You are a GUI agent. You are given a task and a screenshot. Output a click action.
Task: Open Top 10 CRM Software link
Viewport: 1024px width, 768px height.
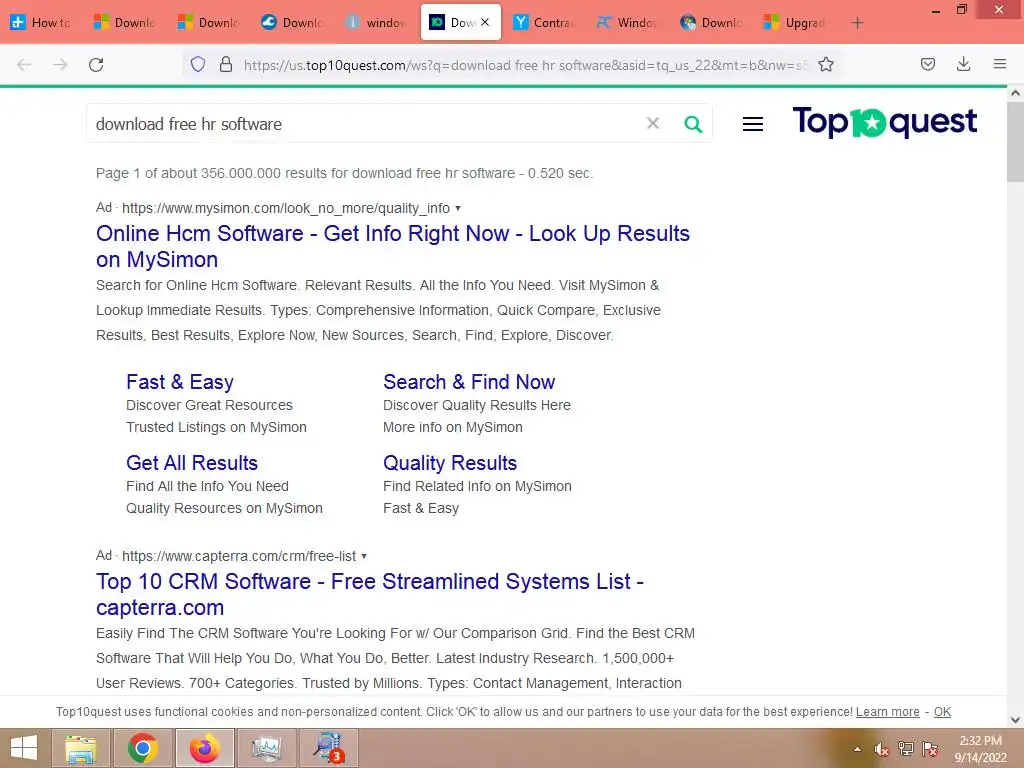coord(370,594)
